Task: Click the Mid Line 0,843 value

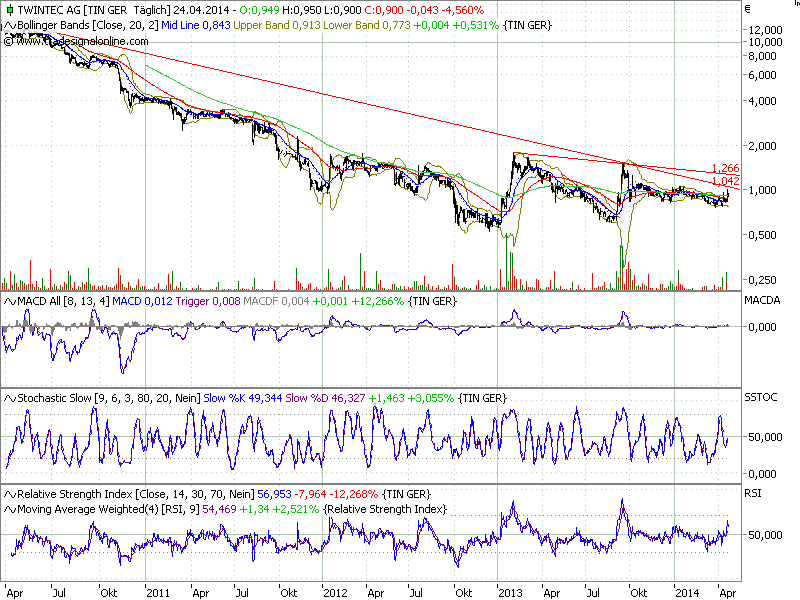Action: pyautogui.click(x=196, y=26)
